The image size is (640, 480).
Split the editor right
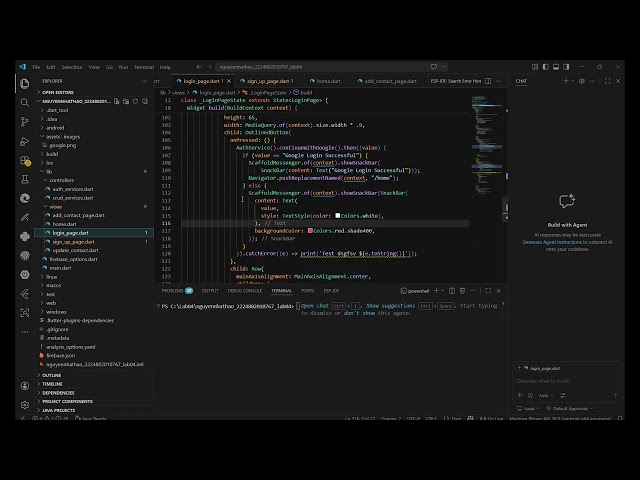(488, 81)
